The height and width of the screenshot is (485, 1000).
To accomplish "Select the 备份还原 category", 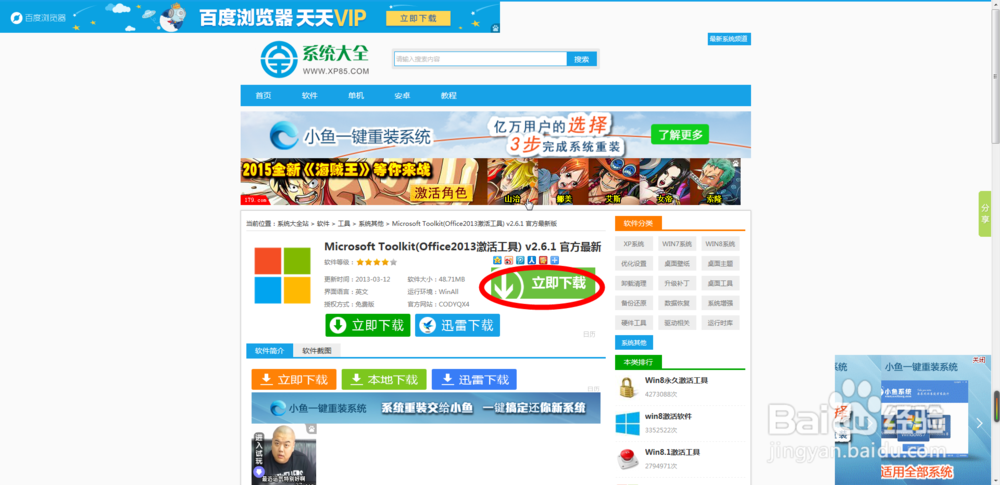I will (x=634, y=303).
